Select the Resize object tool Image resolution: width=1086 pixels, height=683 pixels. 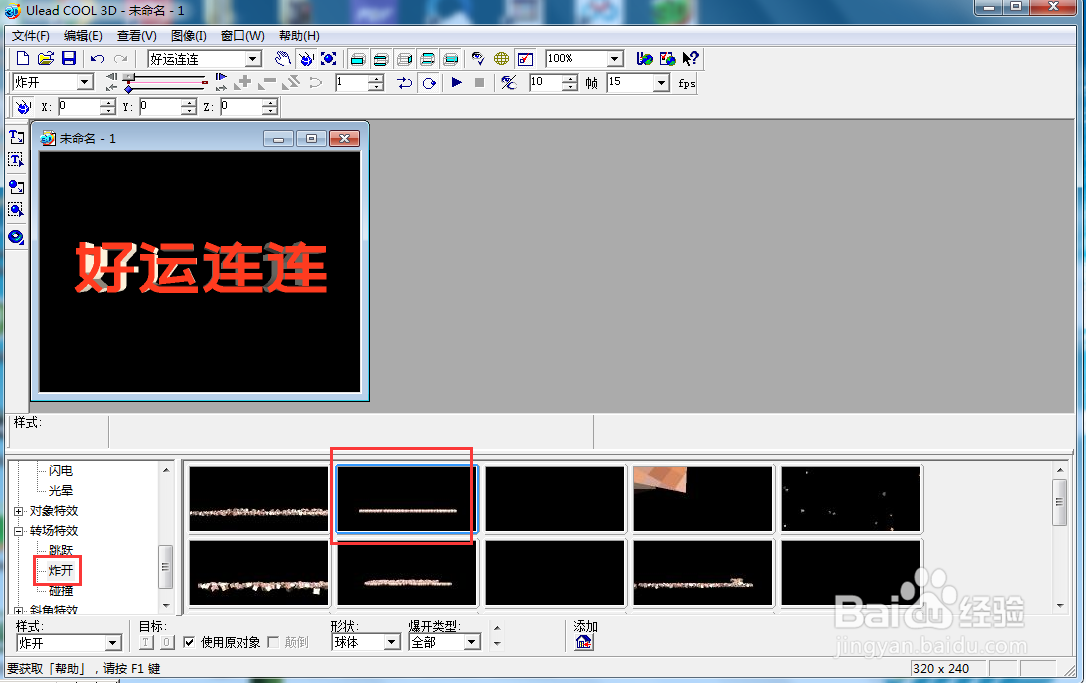tap(328, 59)
